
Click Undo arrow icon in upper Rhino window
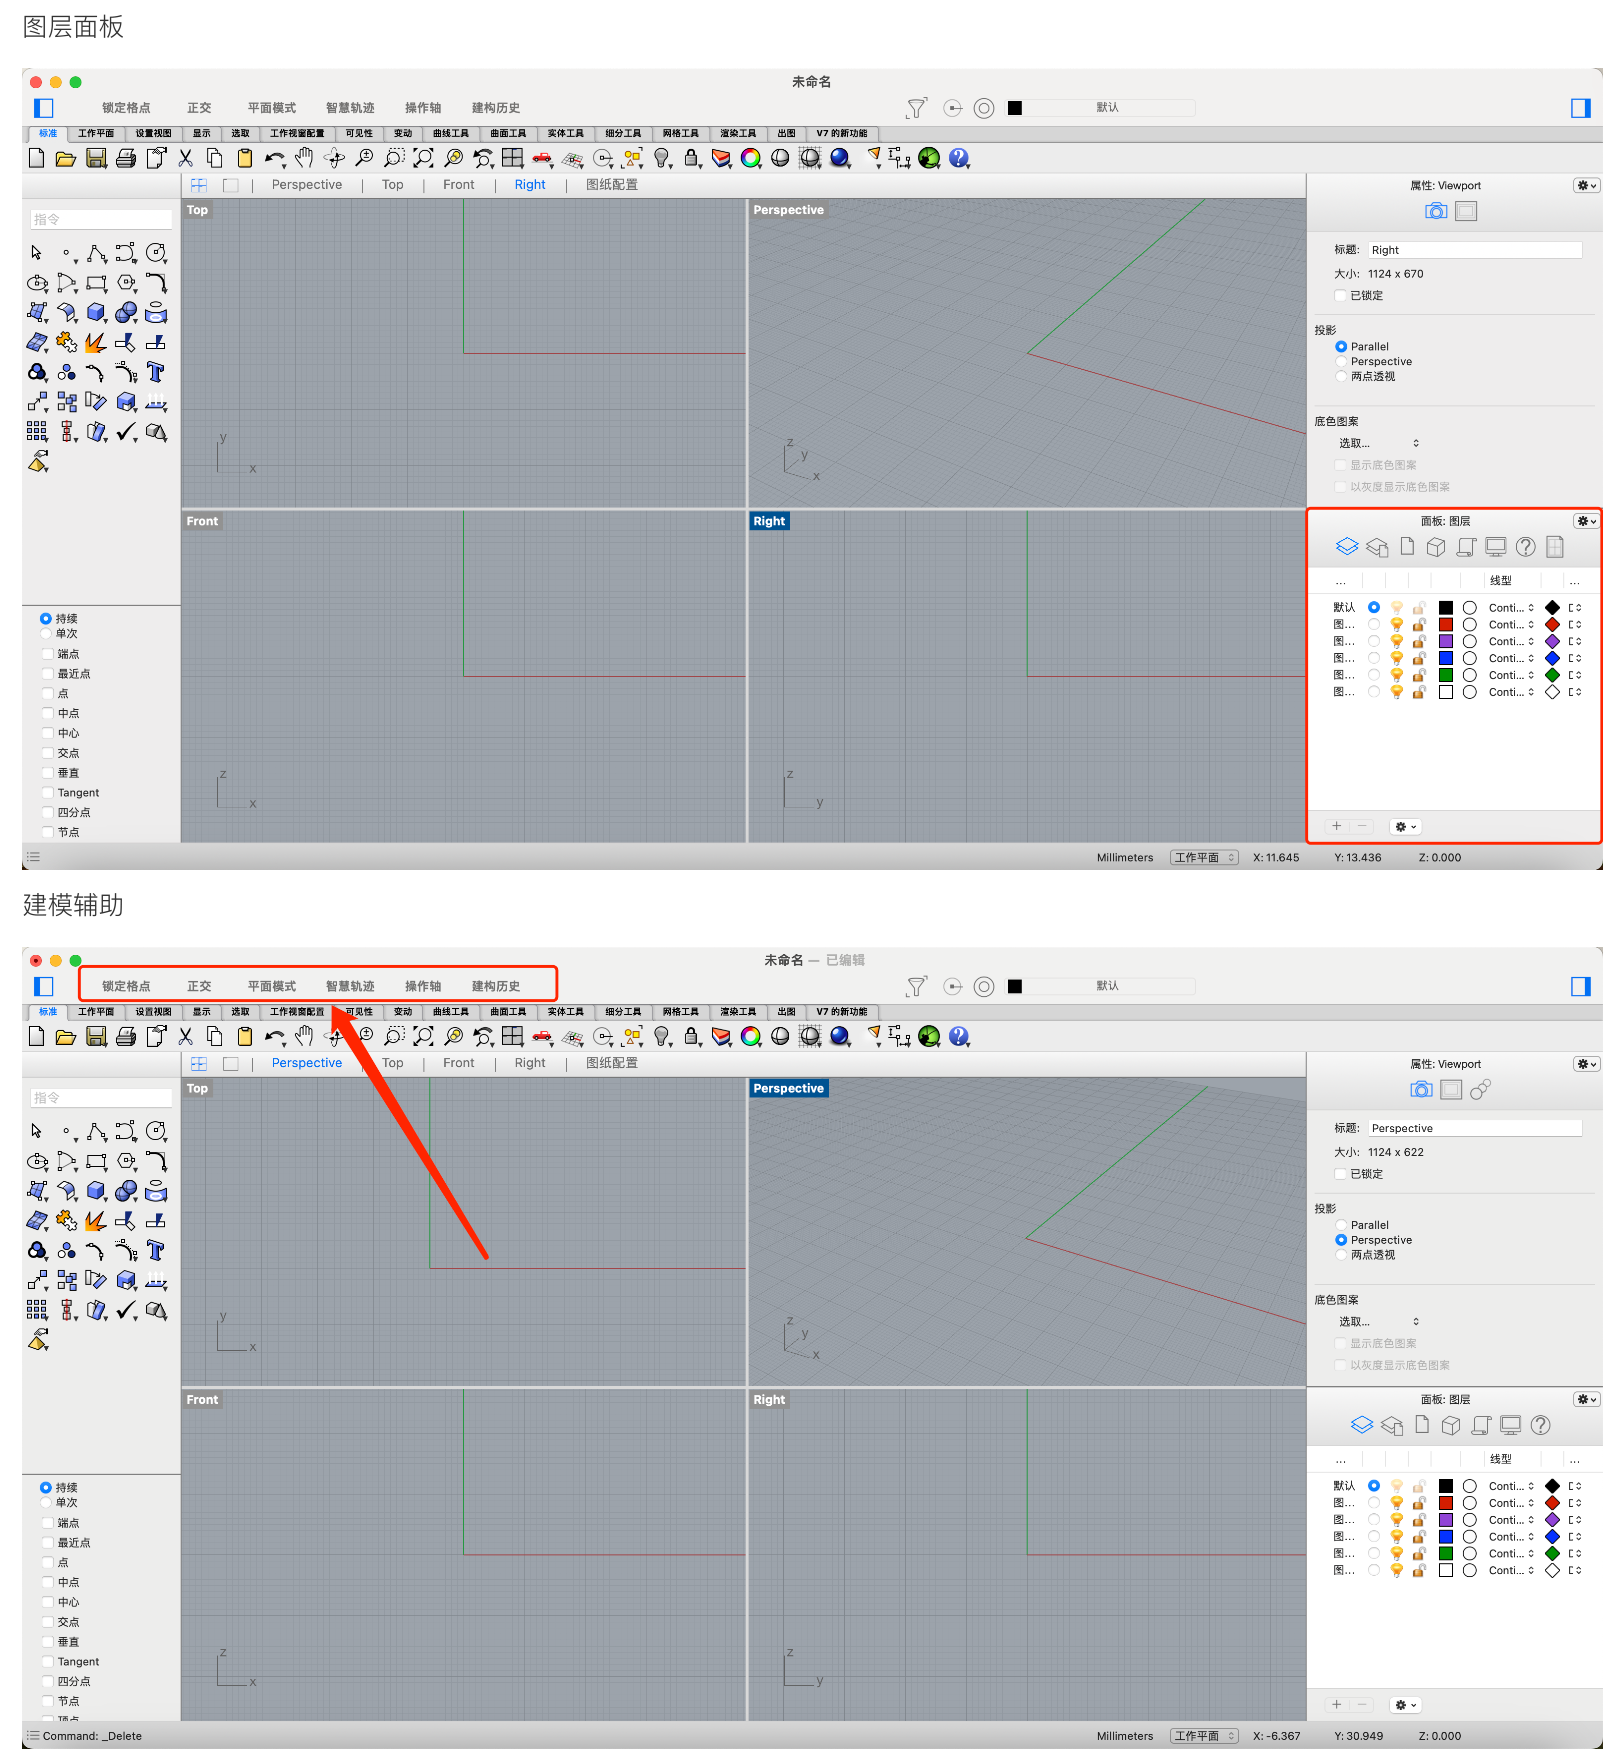(275, 158)
